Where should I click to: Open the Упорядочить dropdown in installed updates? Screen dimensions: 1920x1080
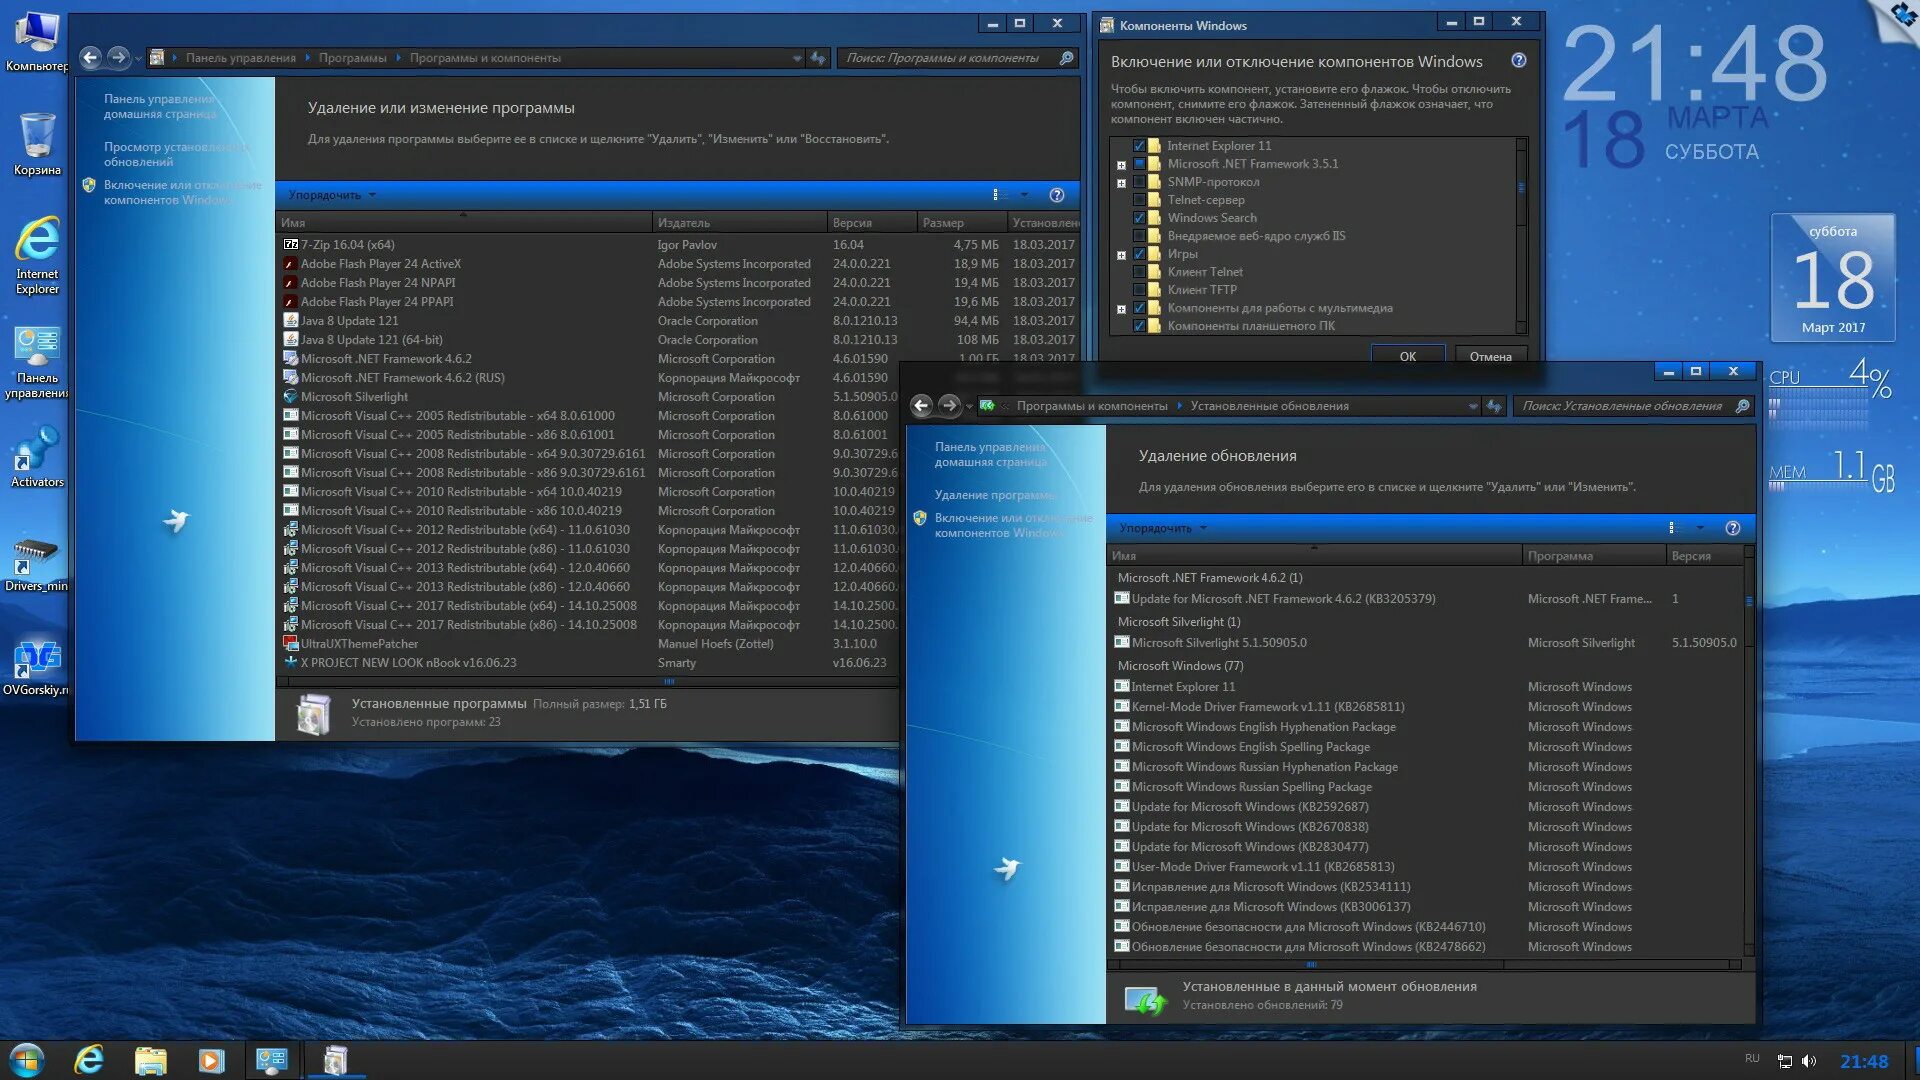click(1158, 527)
